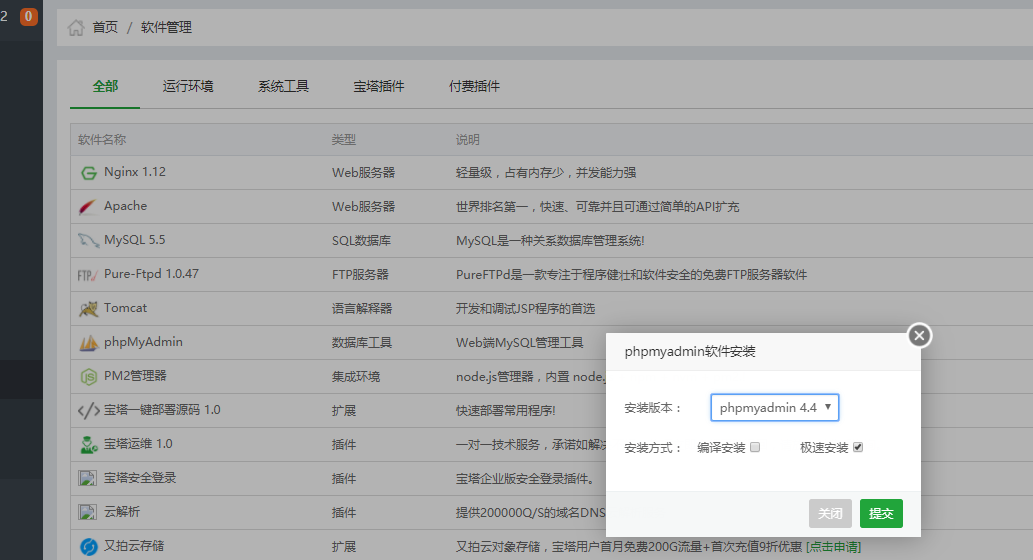The image size is (1033, 560).
Task: Click the phpMyAdmin sailboat icon
Action: tap(88, 343)
